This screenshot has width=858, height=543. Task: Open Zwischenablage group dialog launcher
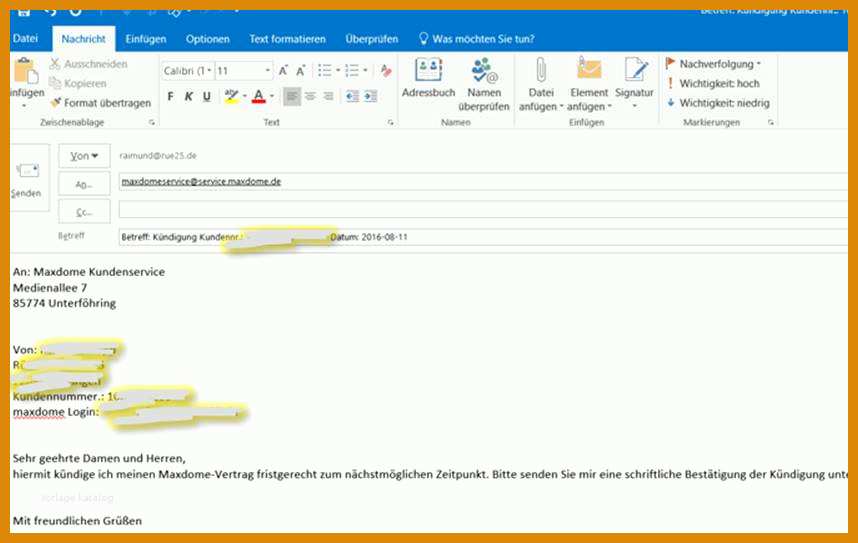152,123
